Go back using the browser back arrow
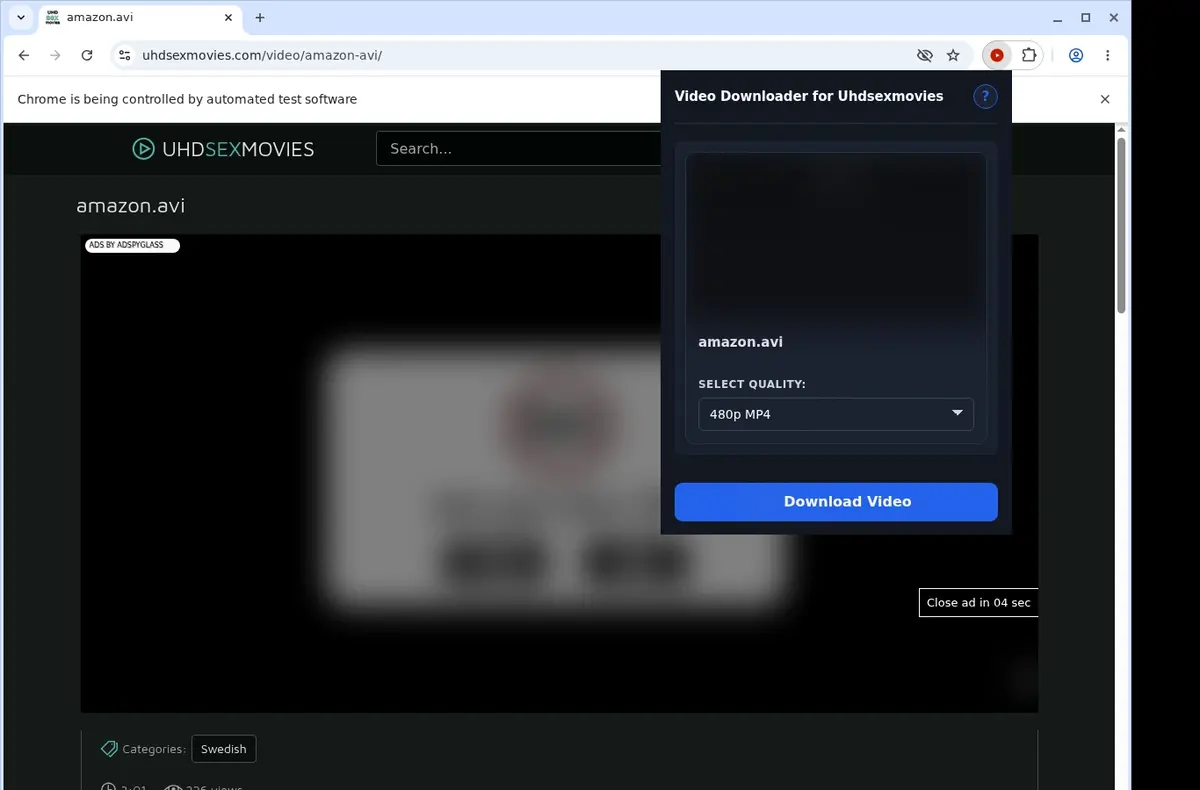The image size is (1200, 790). [x=24, y=56]
